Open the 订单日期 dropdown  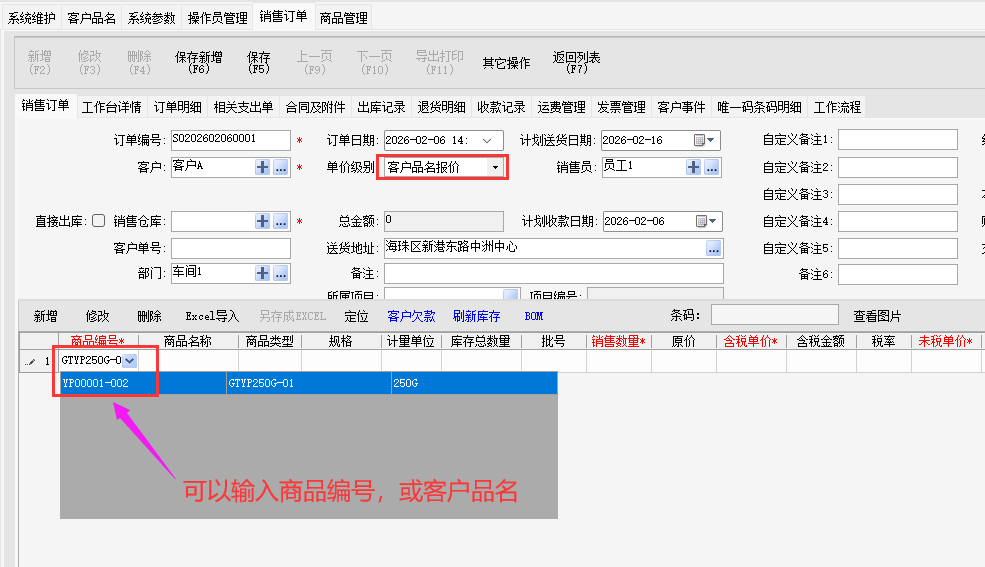click(488, 141)
